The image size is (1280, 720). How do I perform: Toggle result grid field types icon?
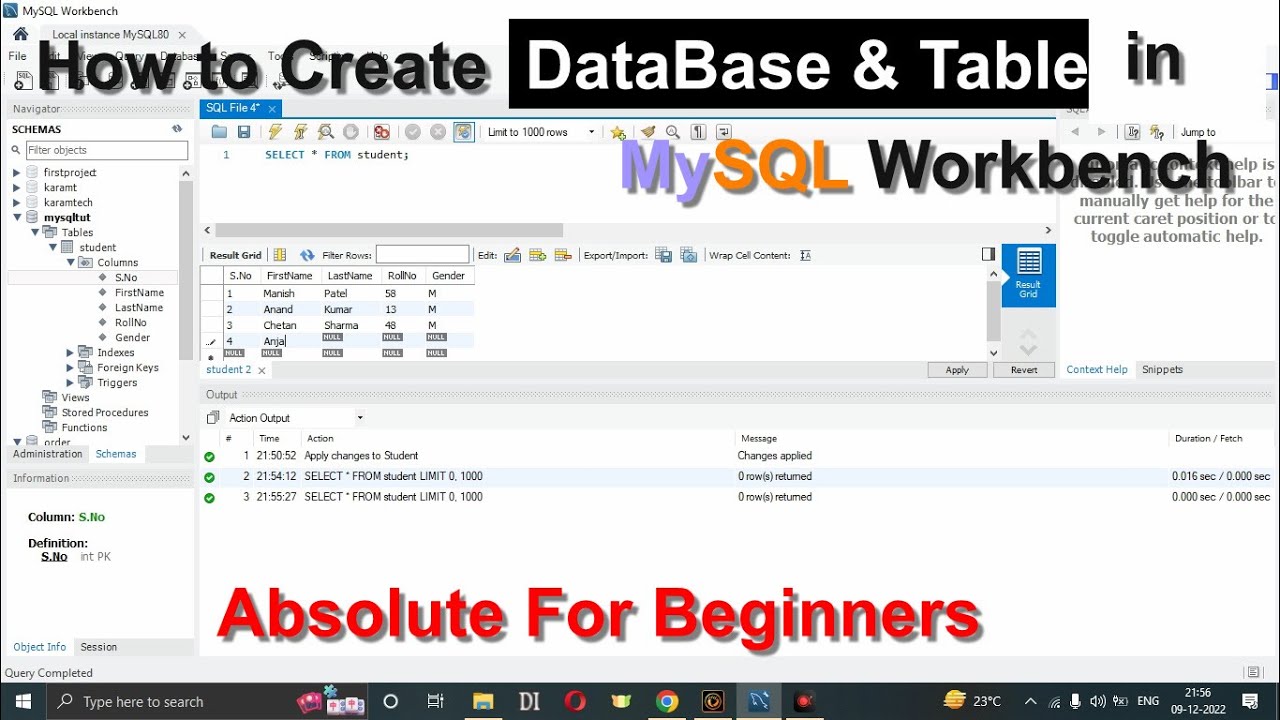point(280,255)
